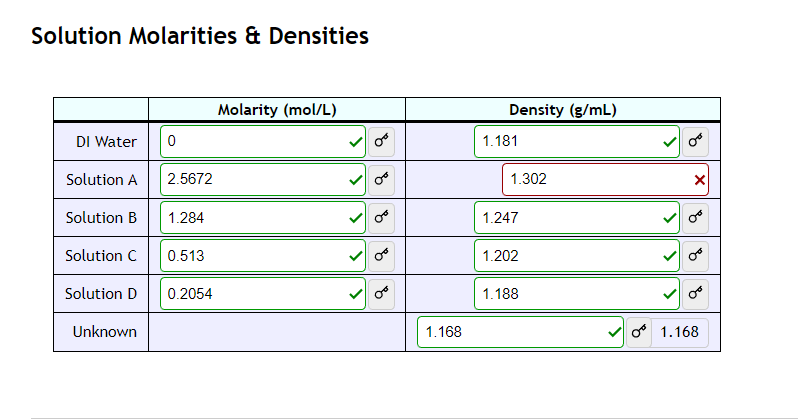Click the key icon beside DI Water density

(x=695, y=141)
